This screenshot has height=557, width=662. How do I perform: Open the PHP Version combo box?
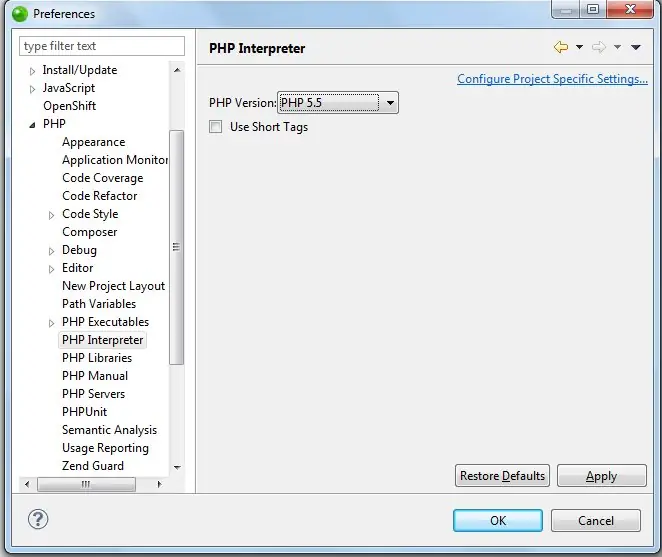click(x=338, y=103)
